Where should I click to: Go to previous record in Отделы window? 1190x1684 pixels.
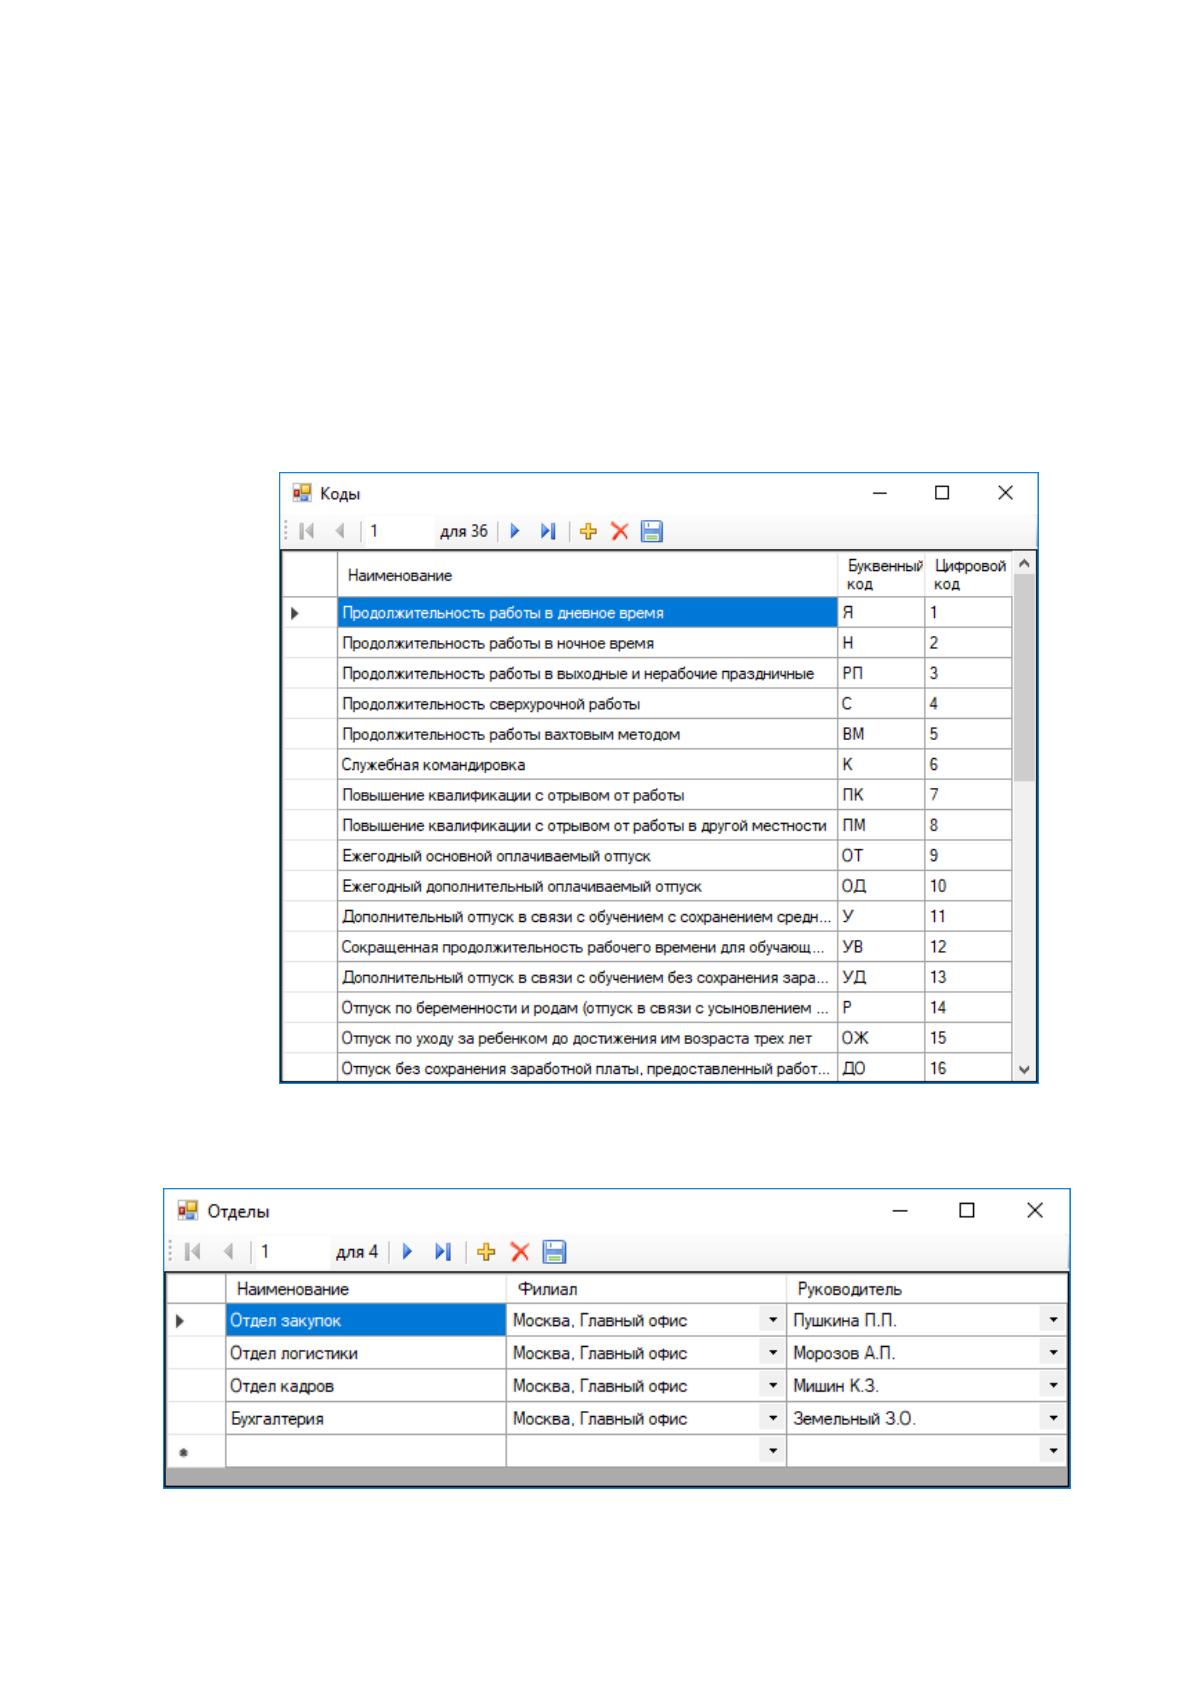coord(228,1251)
